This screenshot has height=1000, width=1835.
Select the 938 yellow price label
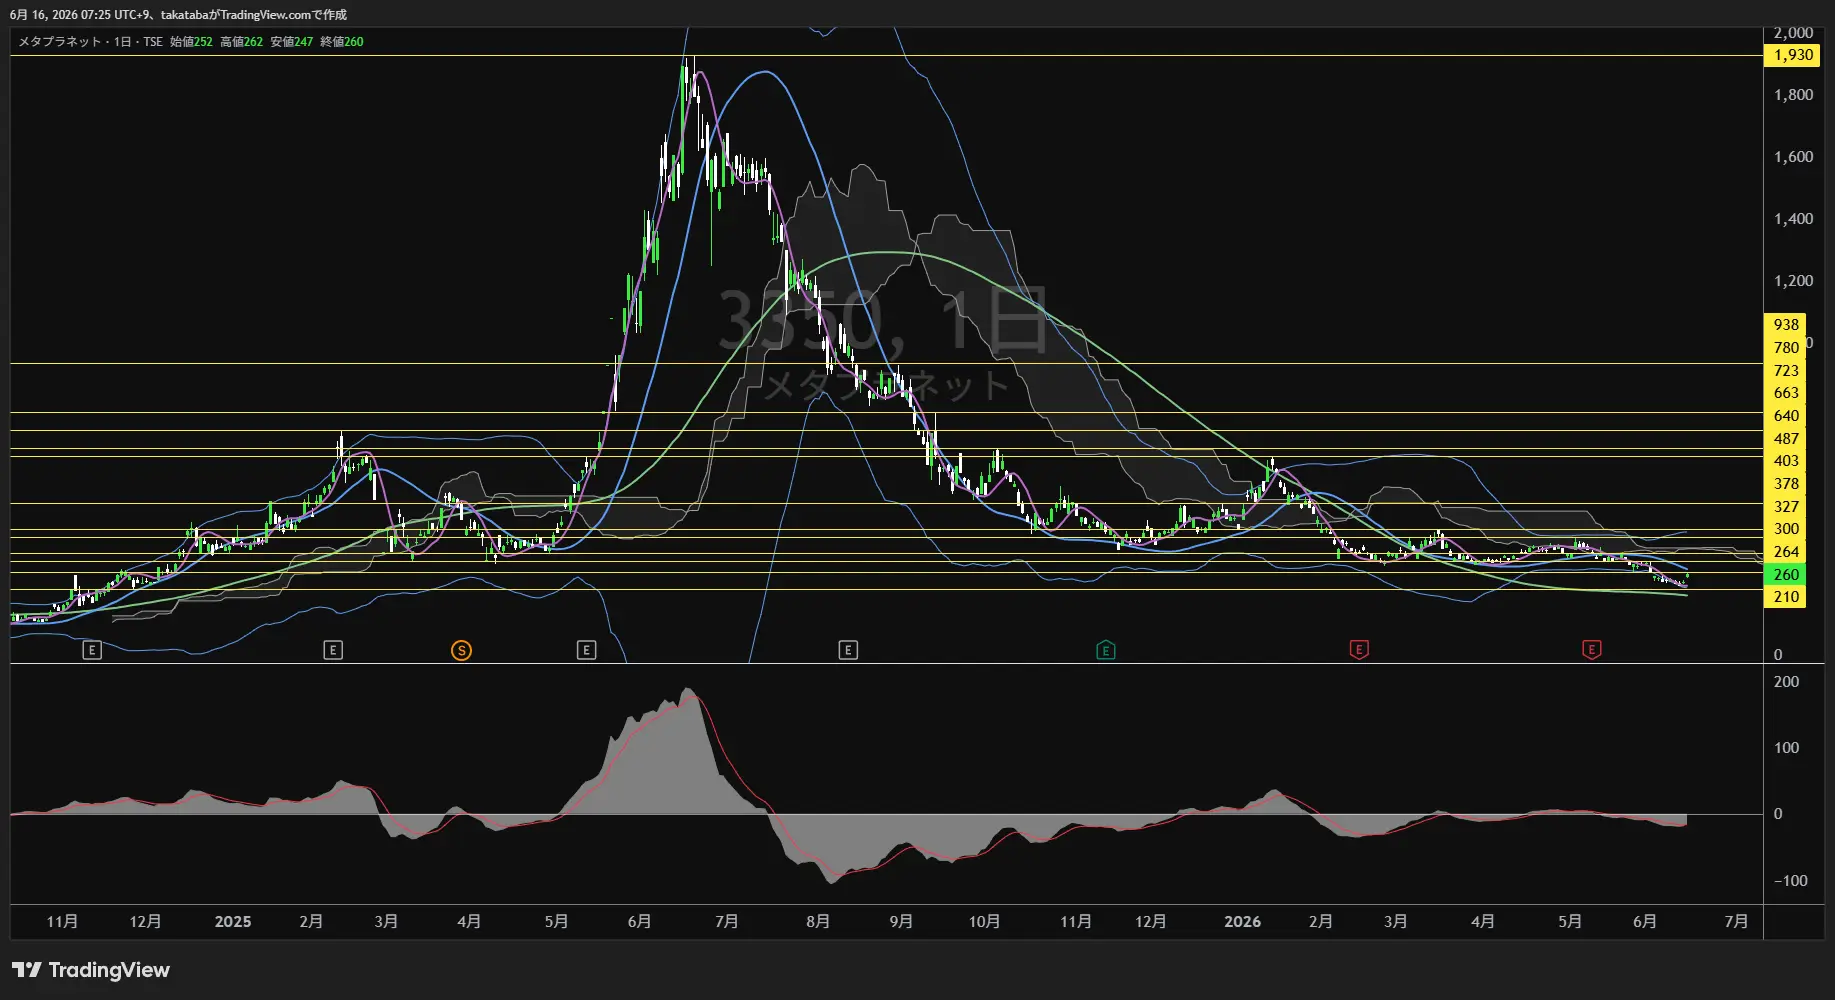[1786, 325]
